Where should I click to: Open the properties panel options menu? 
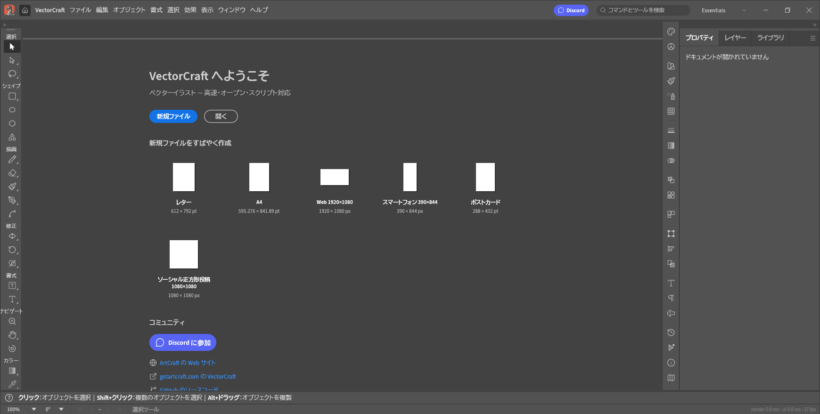click(813, 38)
